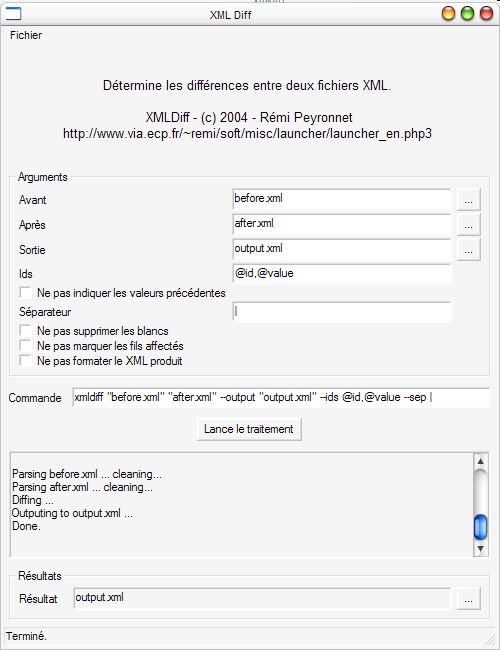Browse for the Avant file
Viewport: 500px width, 650px height.
pyautogui.click(x=468, y=200)
